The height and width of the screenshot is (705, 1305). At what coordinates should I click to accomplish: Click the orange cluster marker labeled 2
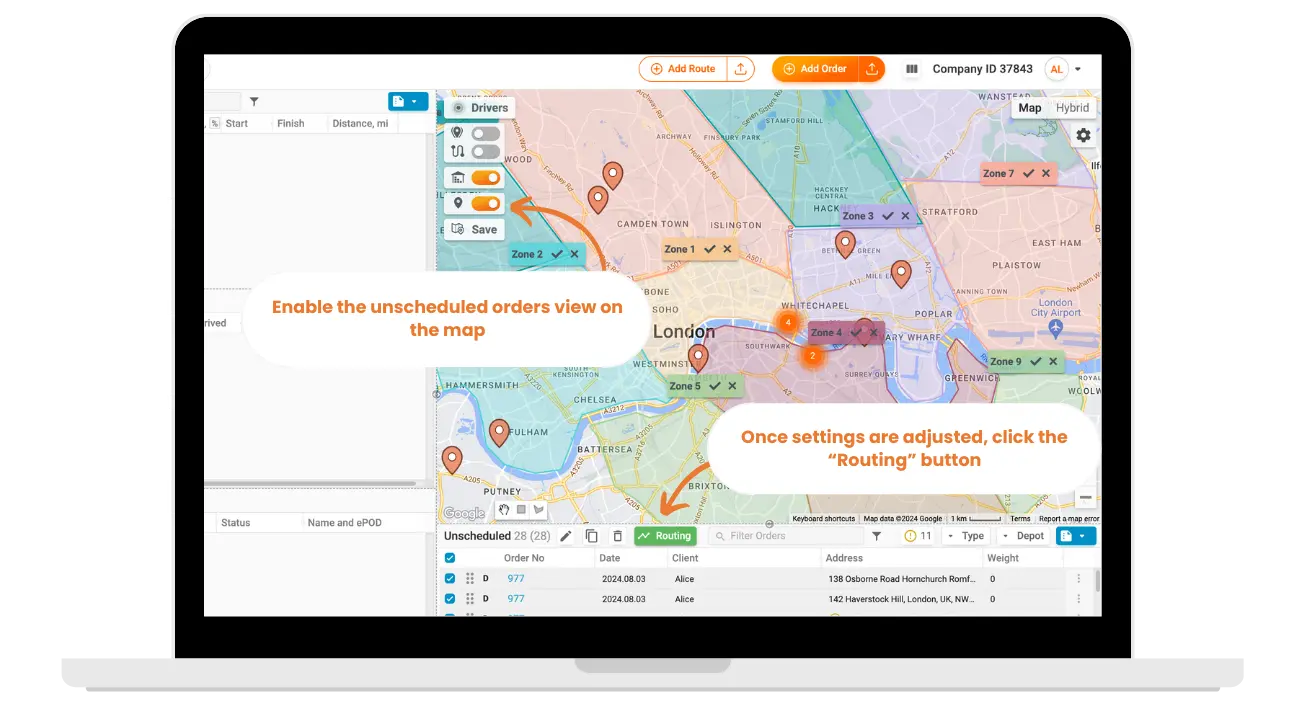pyautogui.click(x=812, y=355)
